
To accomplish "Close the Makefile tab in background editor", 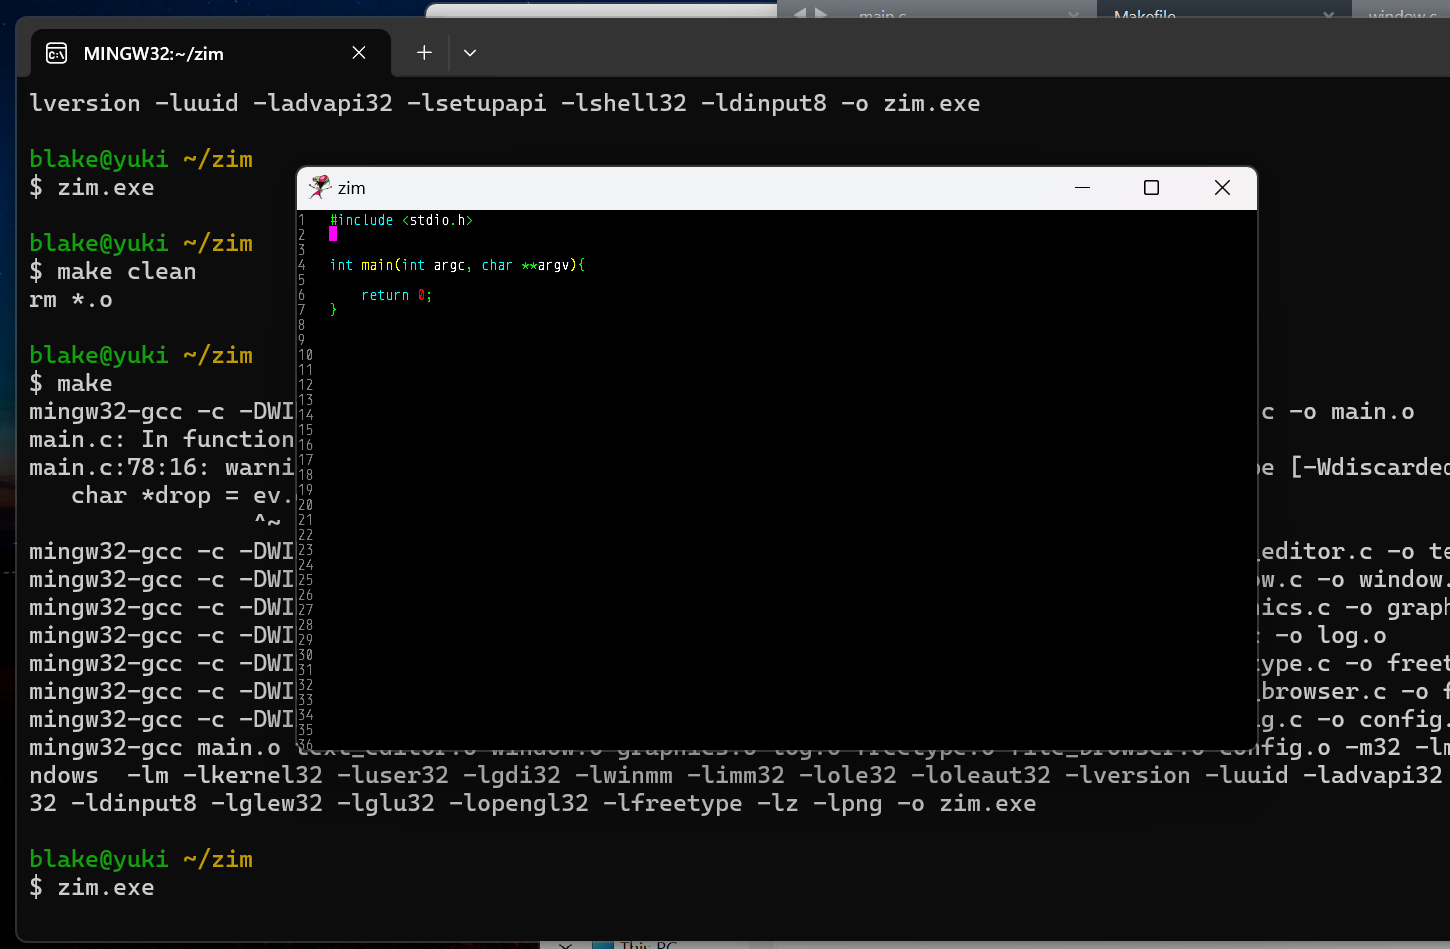I will pos(1328,14).
